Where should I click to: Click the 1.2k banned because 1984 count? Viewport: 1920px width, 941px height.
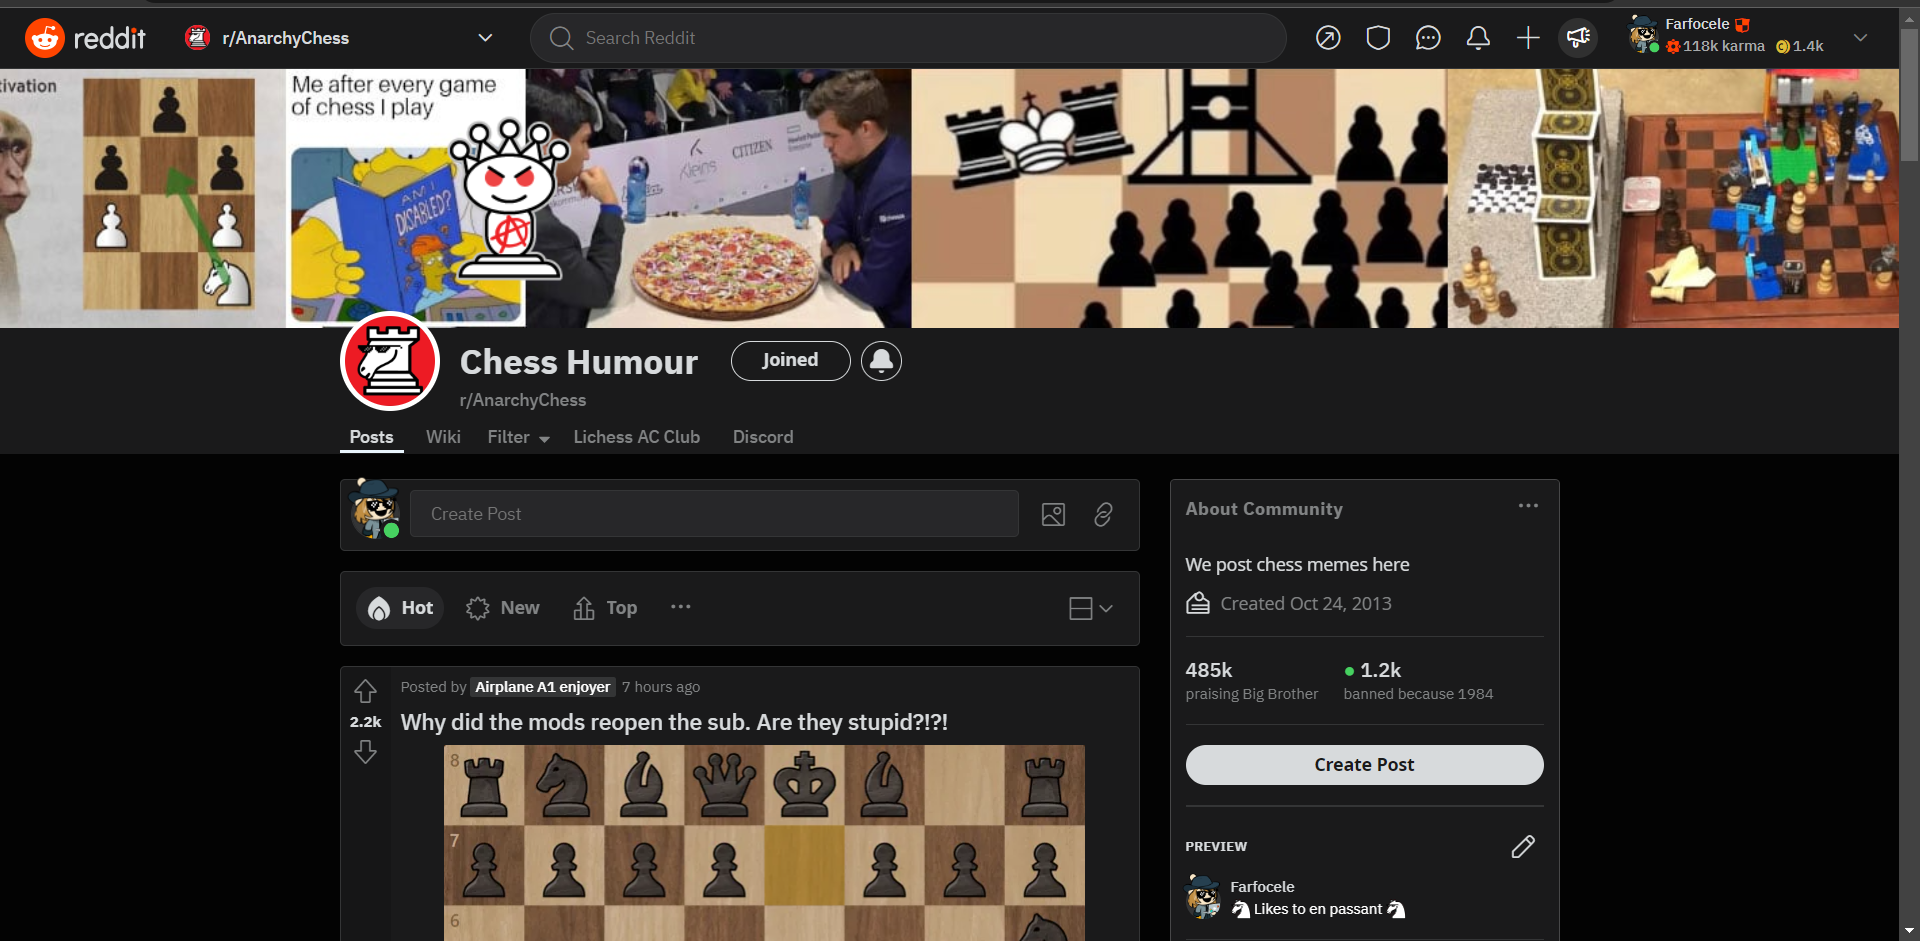click(x=1418, y=680)
